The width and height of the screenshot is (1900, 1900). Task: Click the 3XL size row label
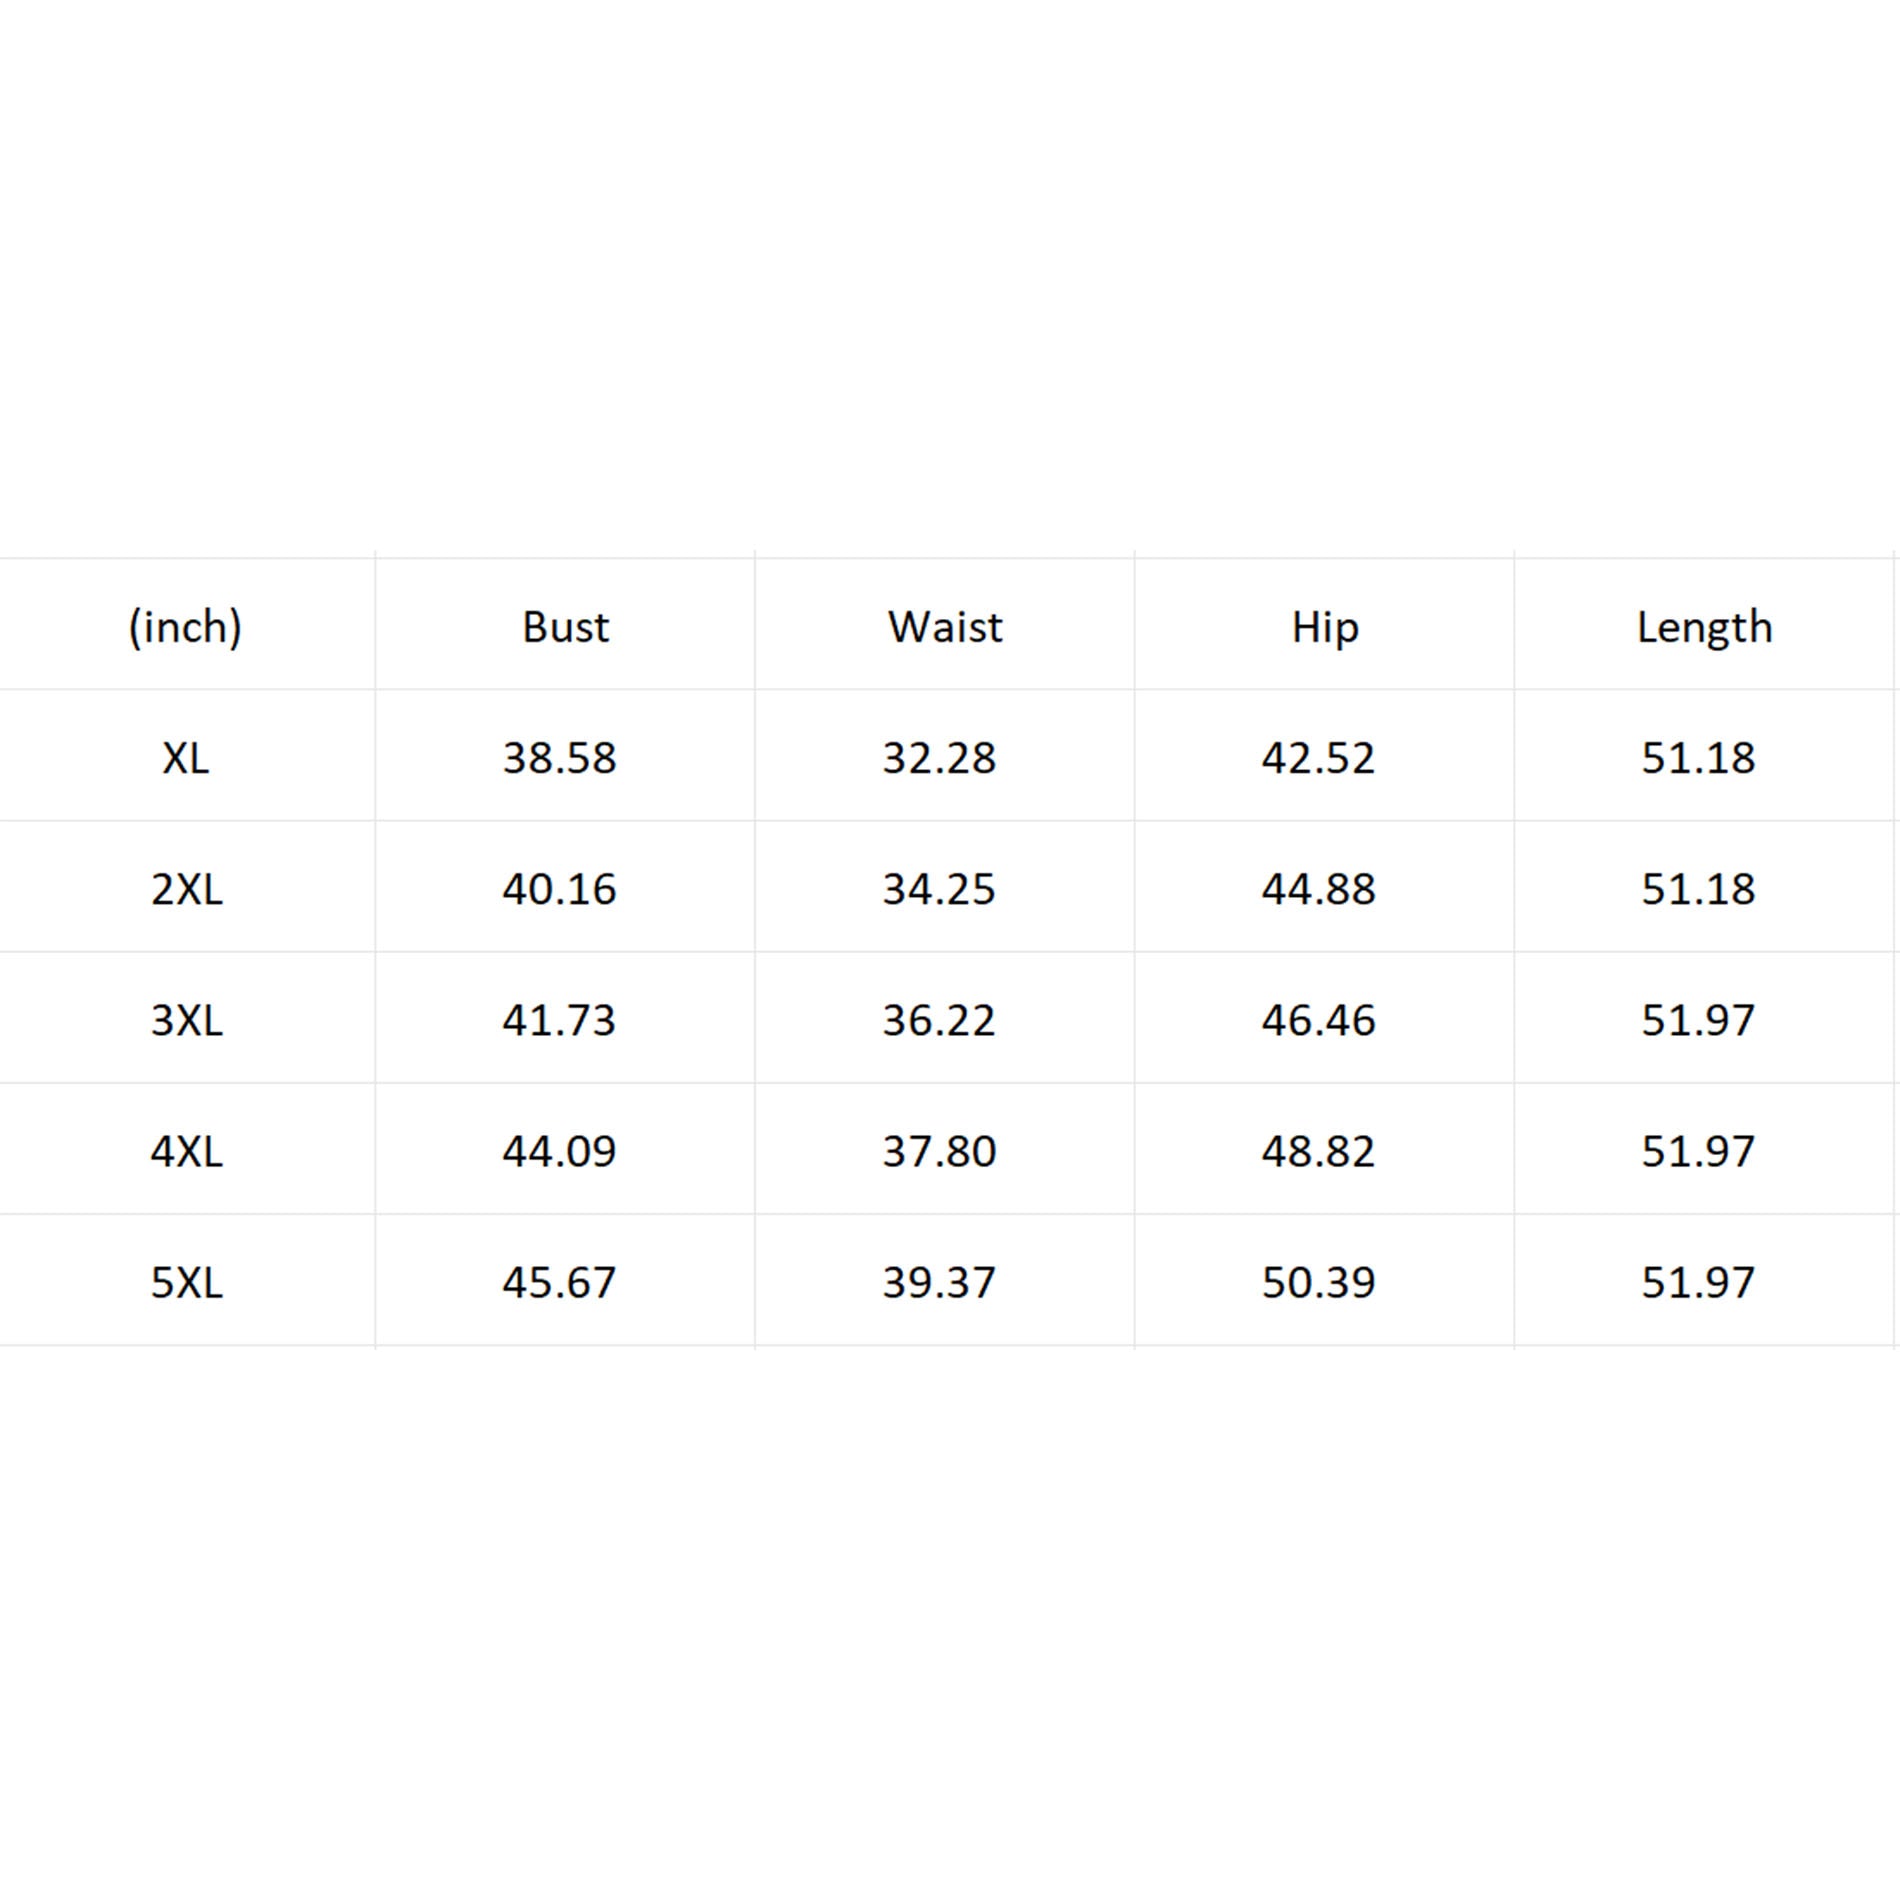187,1020
